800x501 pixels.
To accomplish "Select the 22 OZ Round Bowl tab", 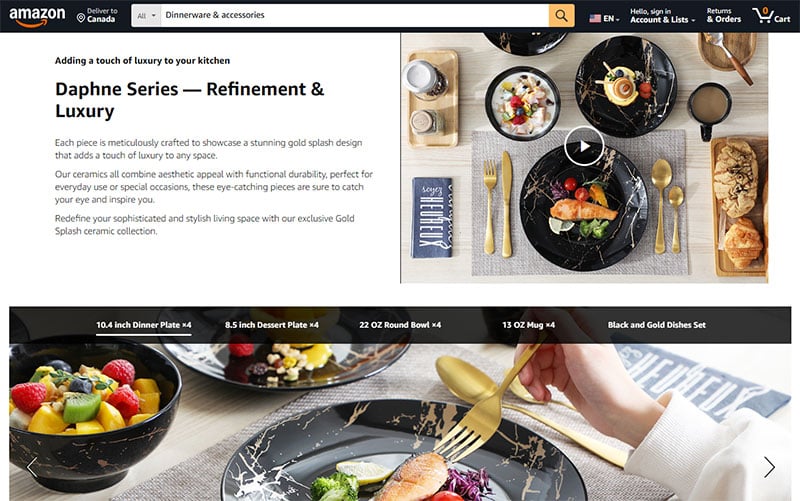I will coord(400,325).
